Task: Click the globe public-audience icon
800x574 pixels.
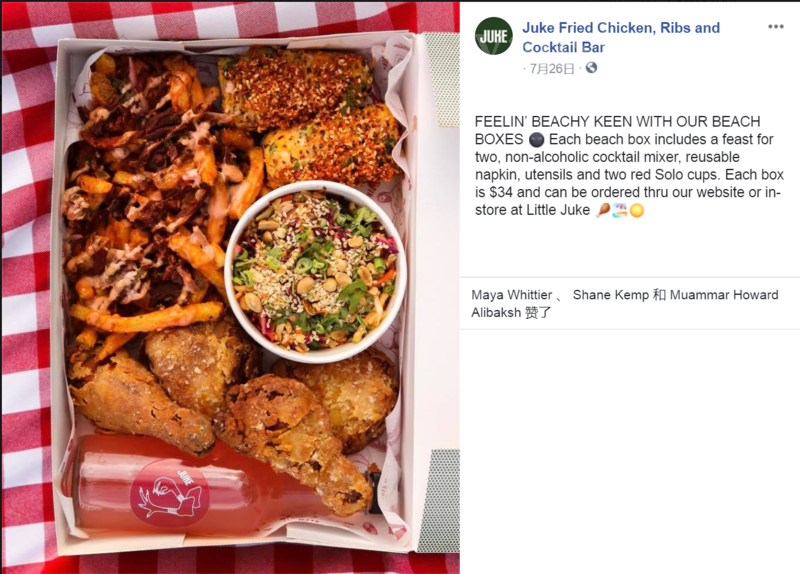Action: tap(591, 69)
